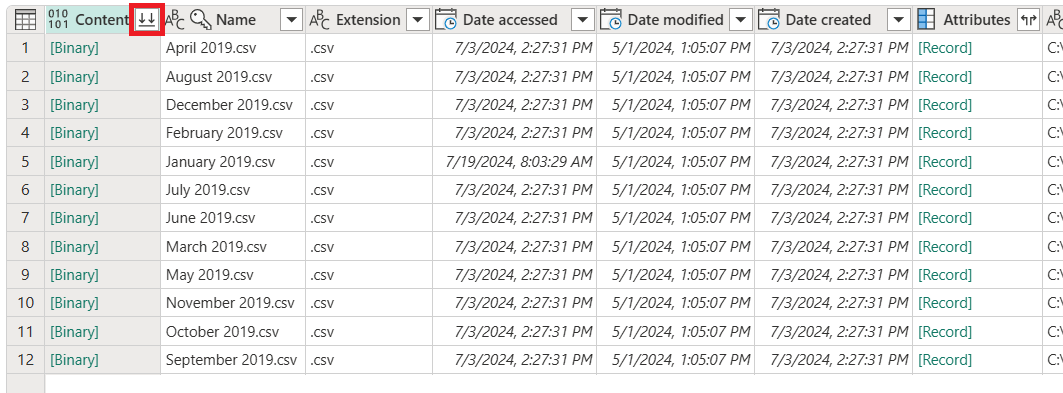
Task: Select row number 12
Action: pyautogui.click(x=25, y=359)
